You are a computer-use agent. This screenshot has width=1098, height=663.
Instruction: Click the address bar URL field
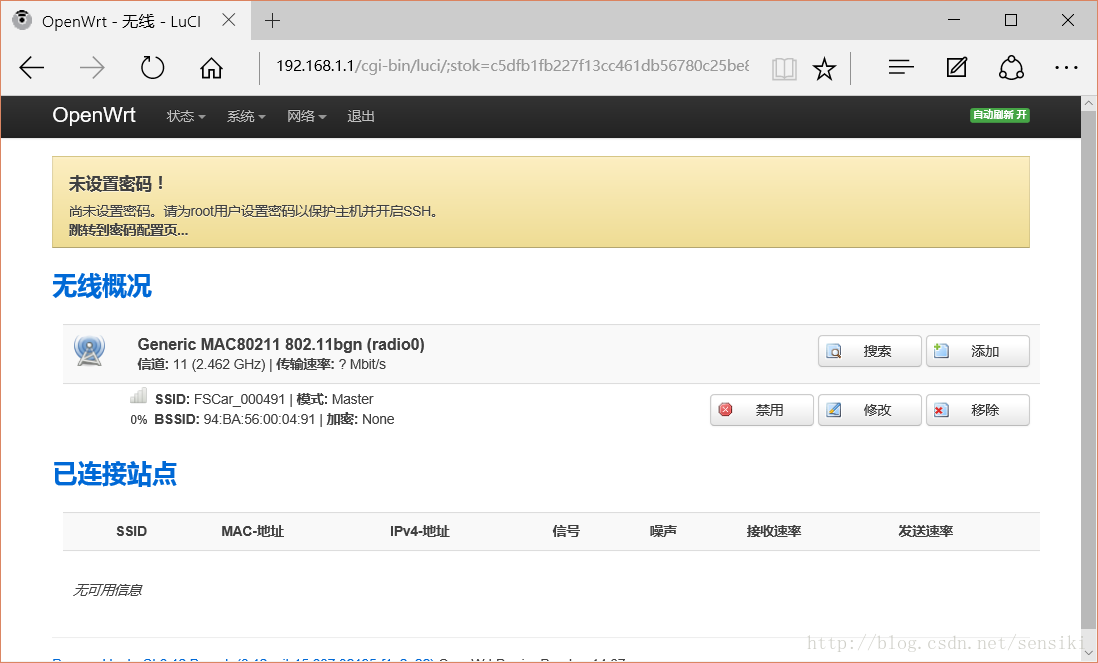pos(513,66)
